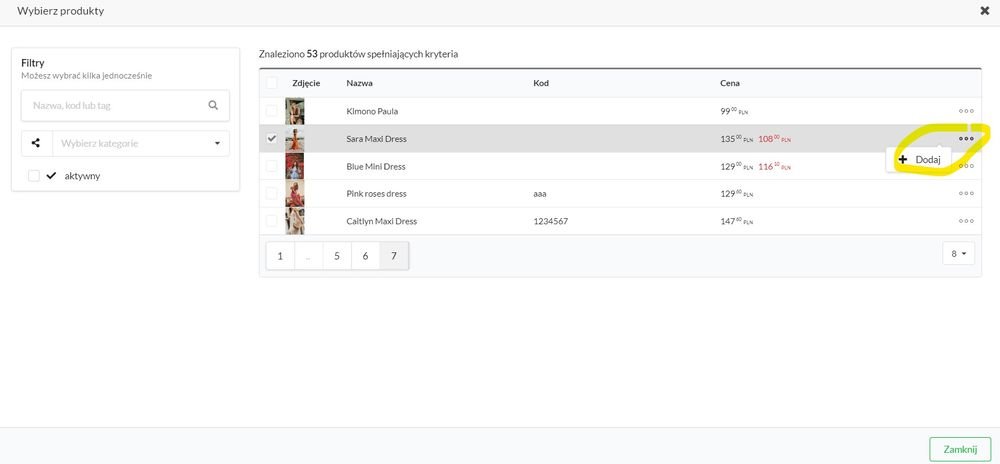Click the Blue Mini Dress thumbnail
Screen dimensions: 1000x464
[295, 166]
